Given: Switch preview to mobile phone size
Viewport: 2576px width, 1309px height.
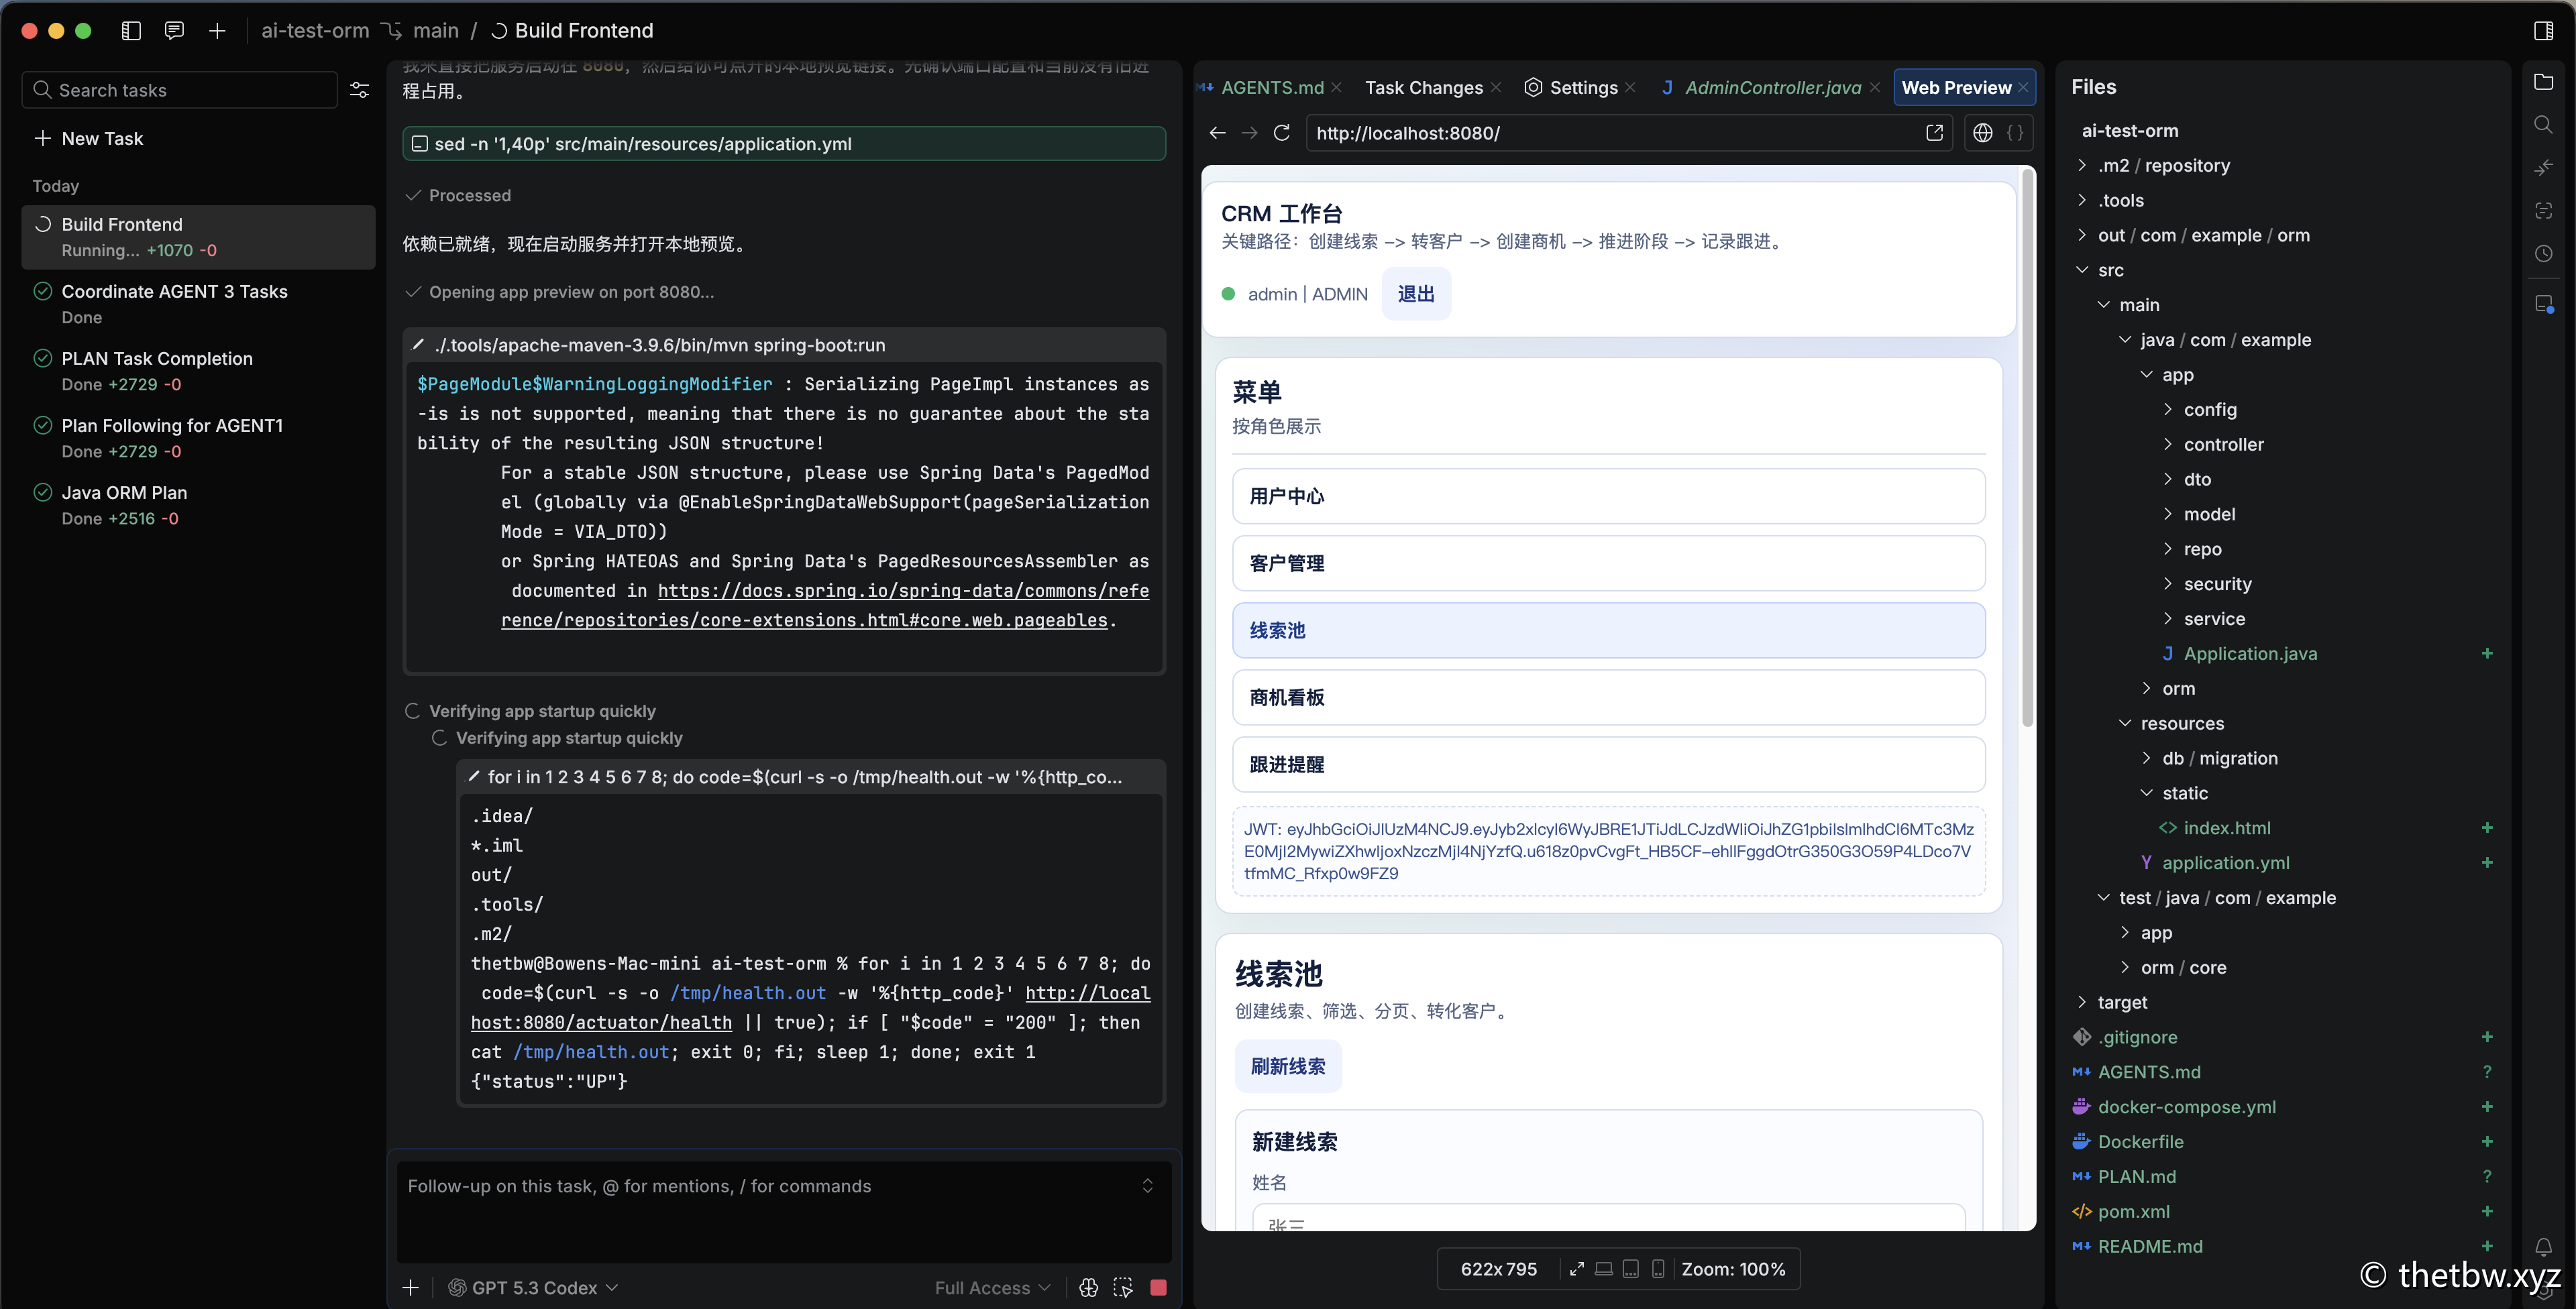Looking at the screenshot, I should pos(1658,1269).
